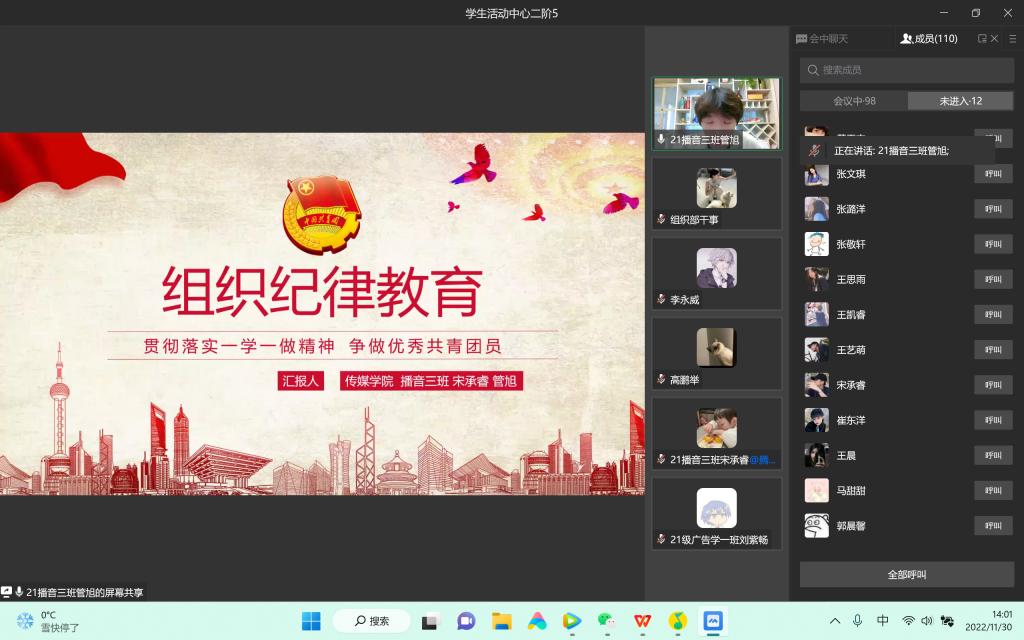The image size is (1024, 640).
Task: Open Task View from the taskbar
Action: pyautogui.click(x=429, y=621)
